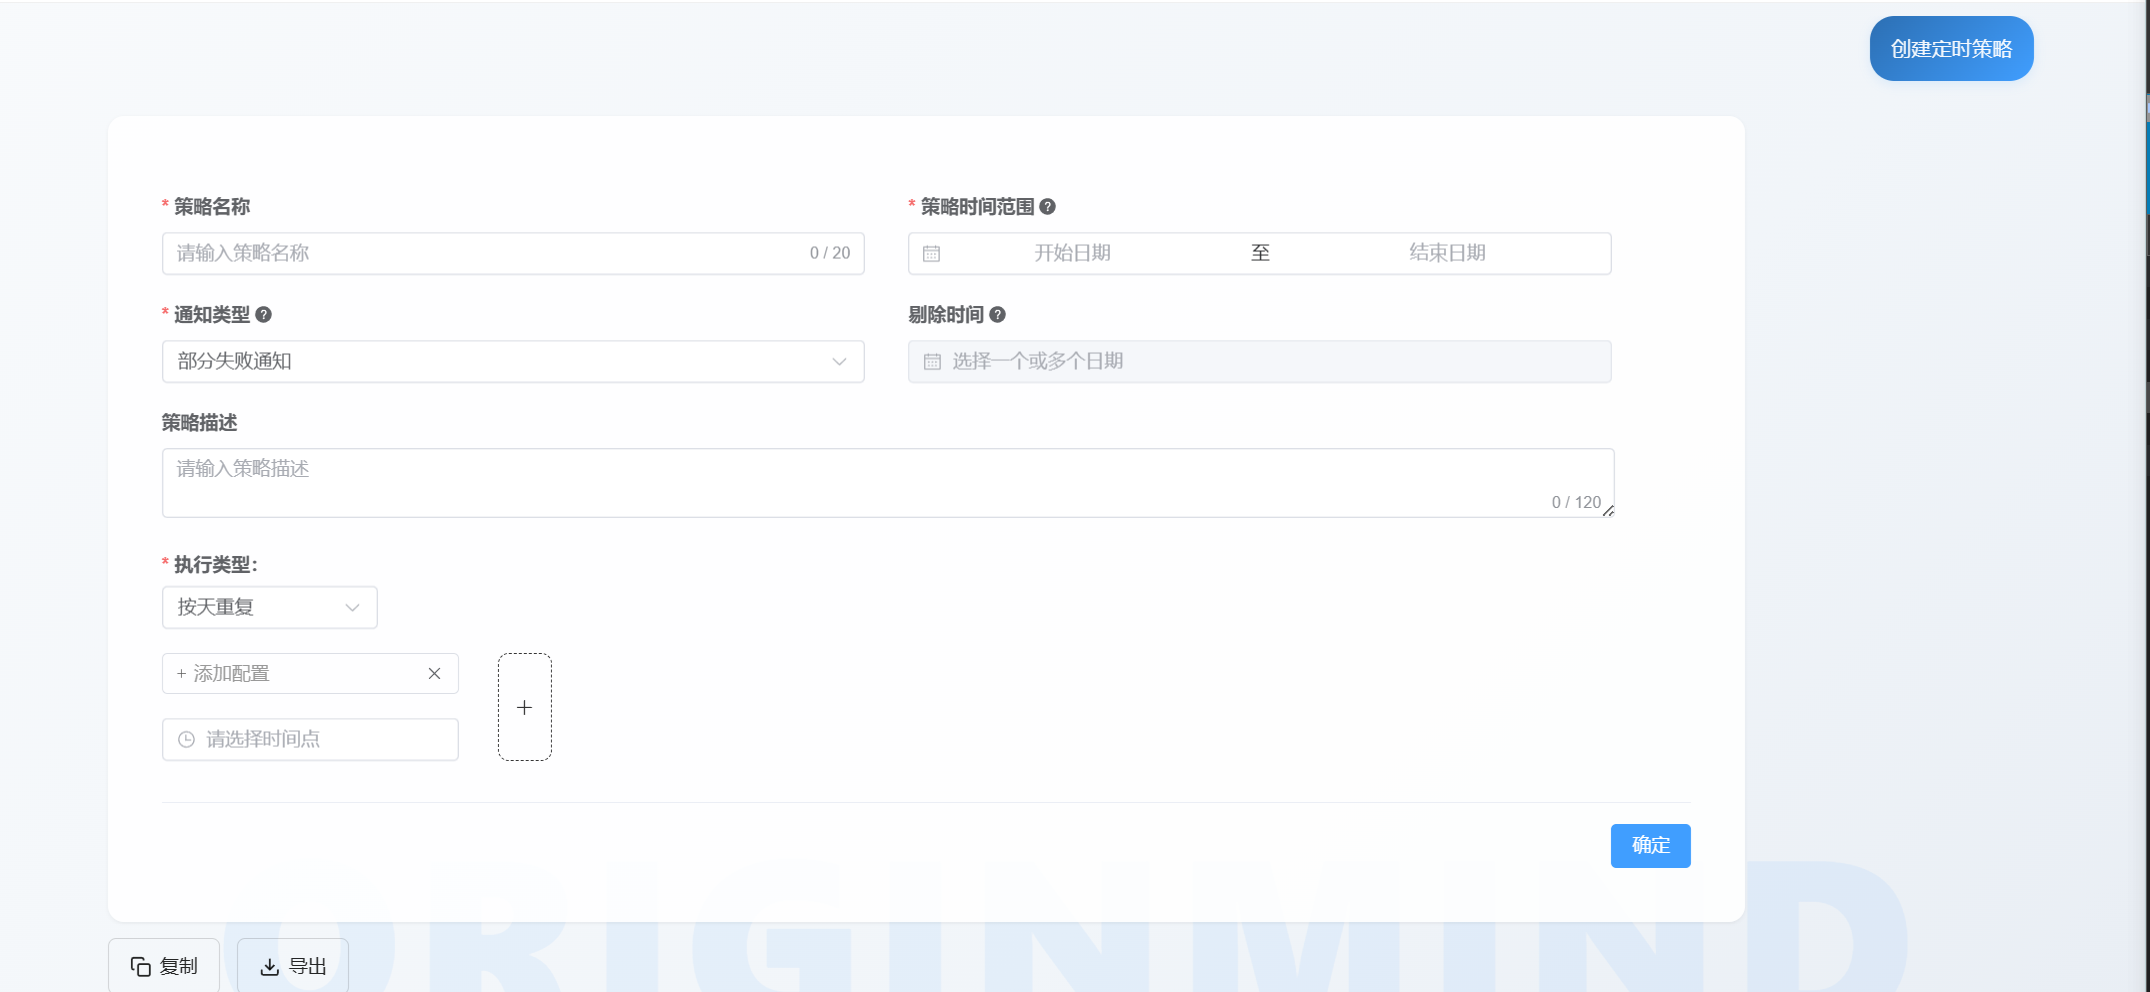This screenshot has width=2150, height=992.
Task: Select the 开始日期 start date field
Action: point(1072,253)
